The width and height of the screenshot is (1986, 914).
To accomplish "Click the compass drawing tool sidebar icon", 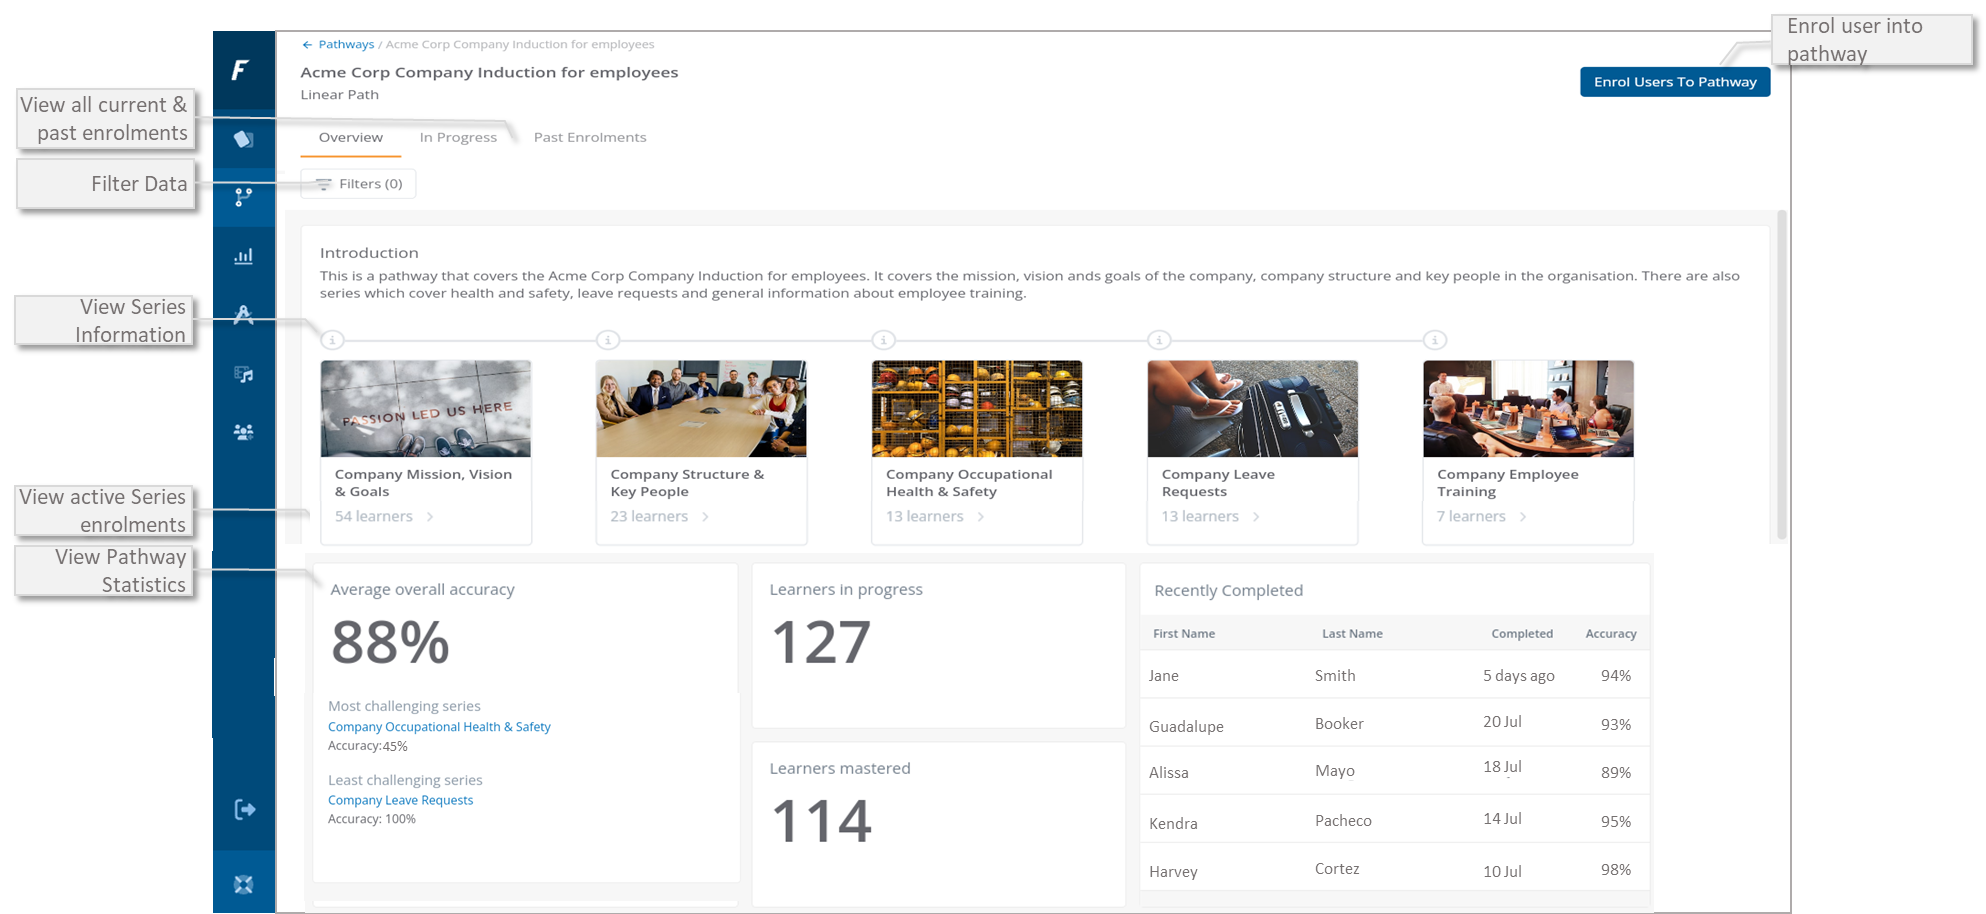I will (243, 315).
